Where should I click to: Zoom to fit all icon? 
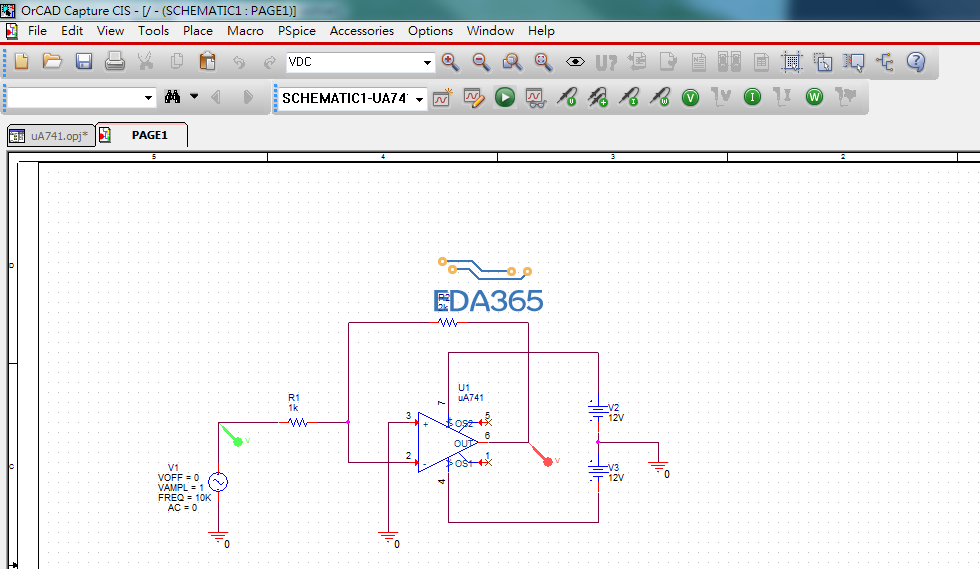543,61
